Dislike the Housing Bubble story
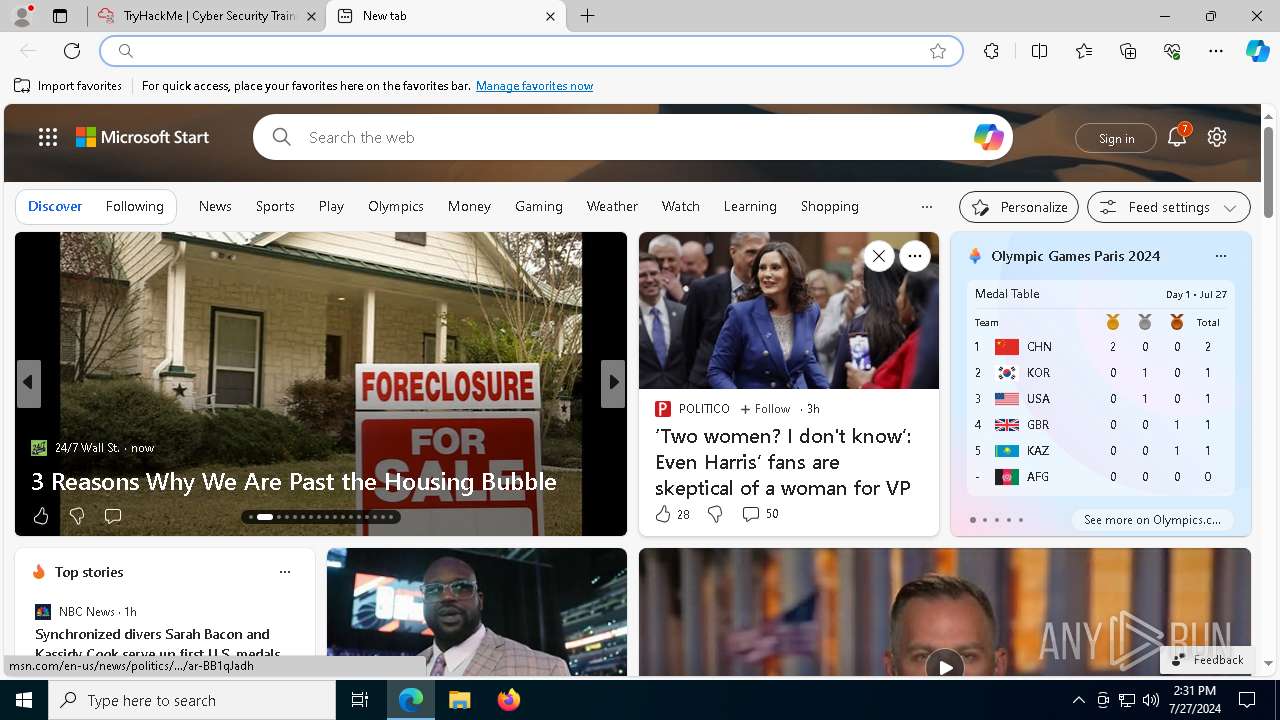The image size is (1280, 720). (x=77, y=516)
